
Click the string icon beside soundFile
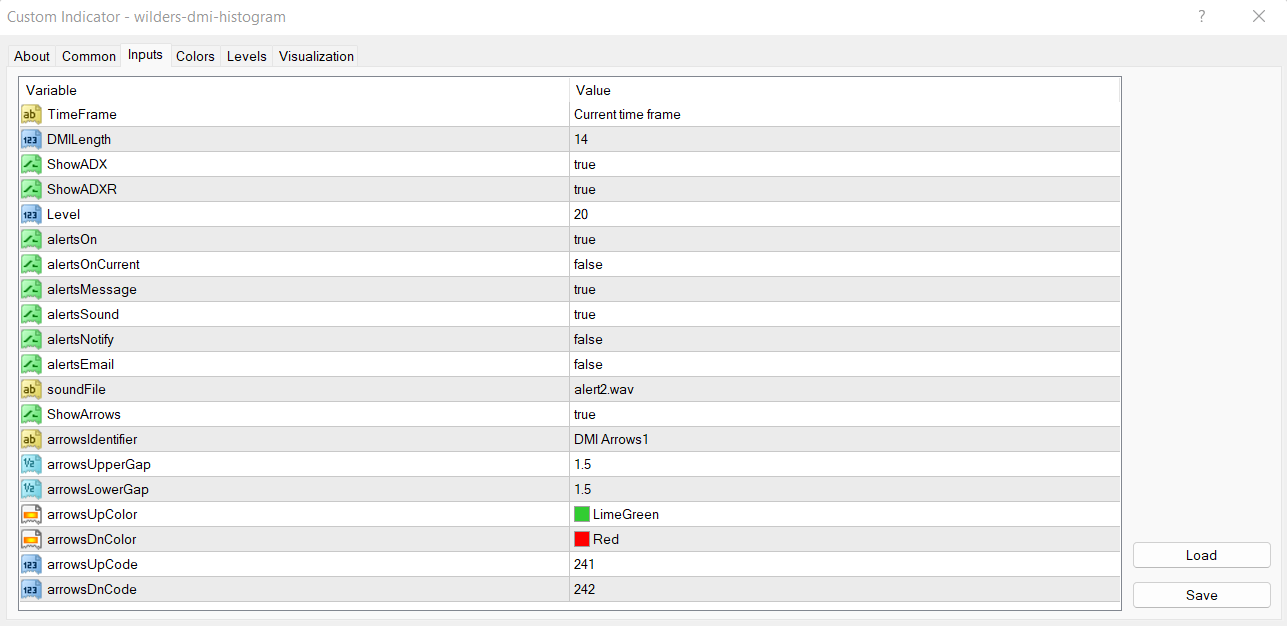(31, 390)
